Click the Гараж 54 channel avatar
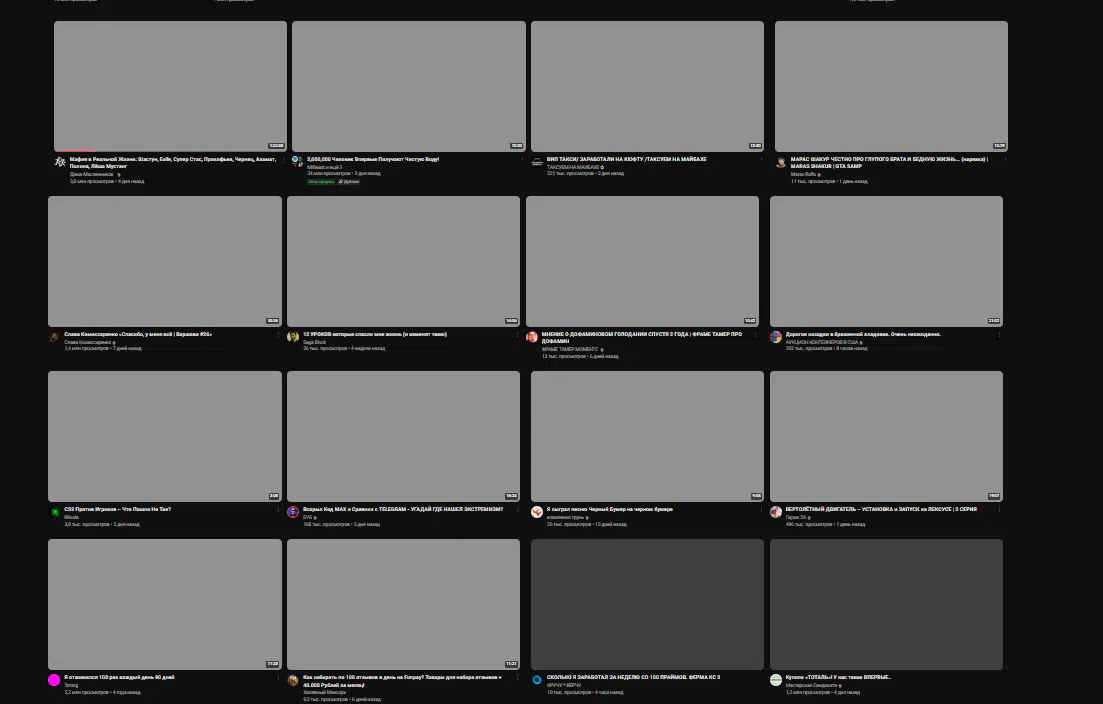The image size is (1103, 704). point(776,512)
